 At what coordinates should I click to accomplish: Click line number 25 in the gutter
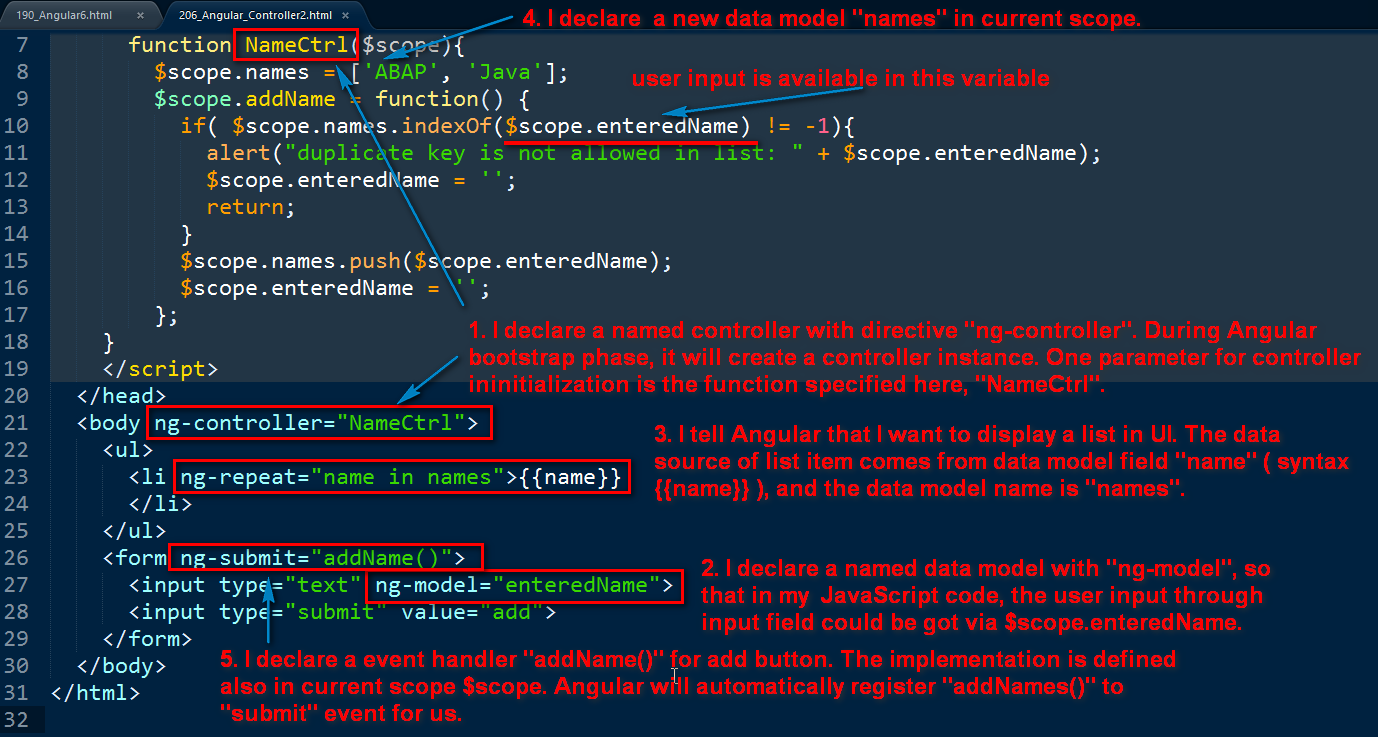point(17,531)
